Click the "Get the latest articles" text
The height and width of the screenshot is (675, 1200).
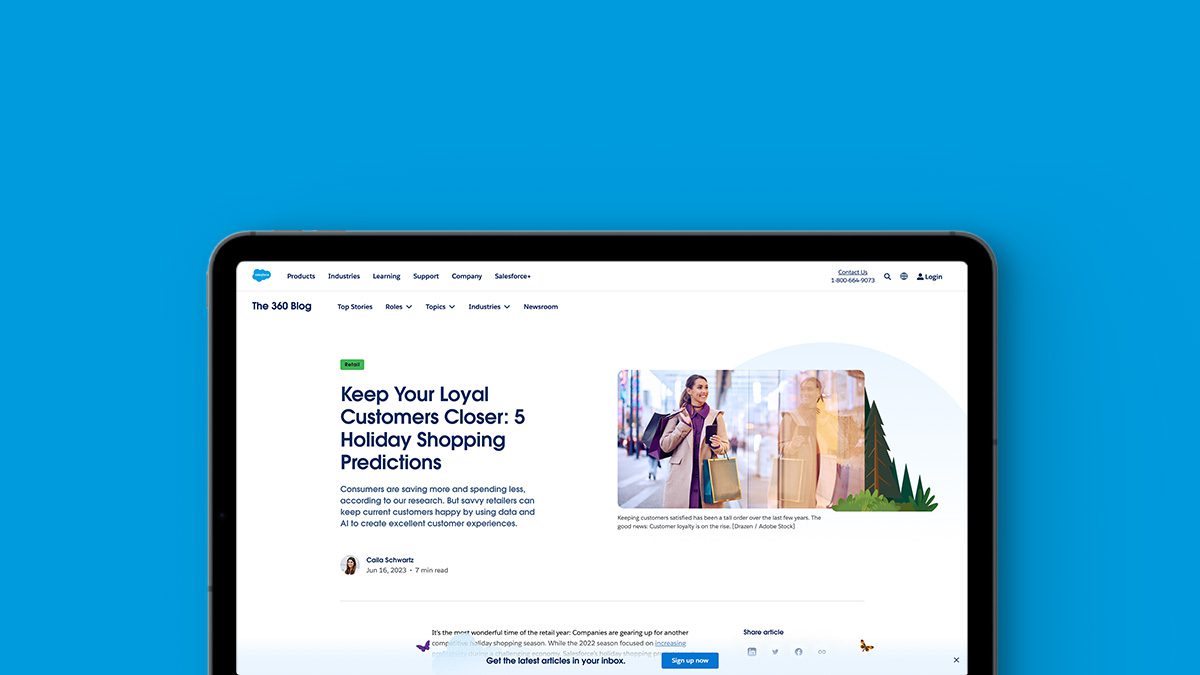[556, 660]
